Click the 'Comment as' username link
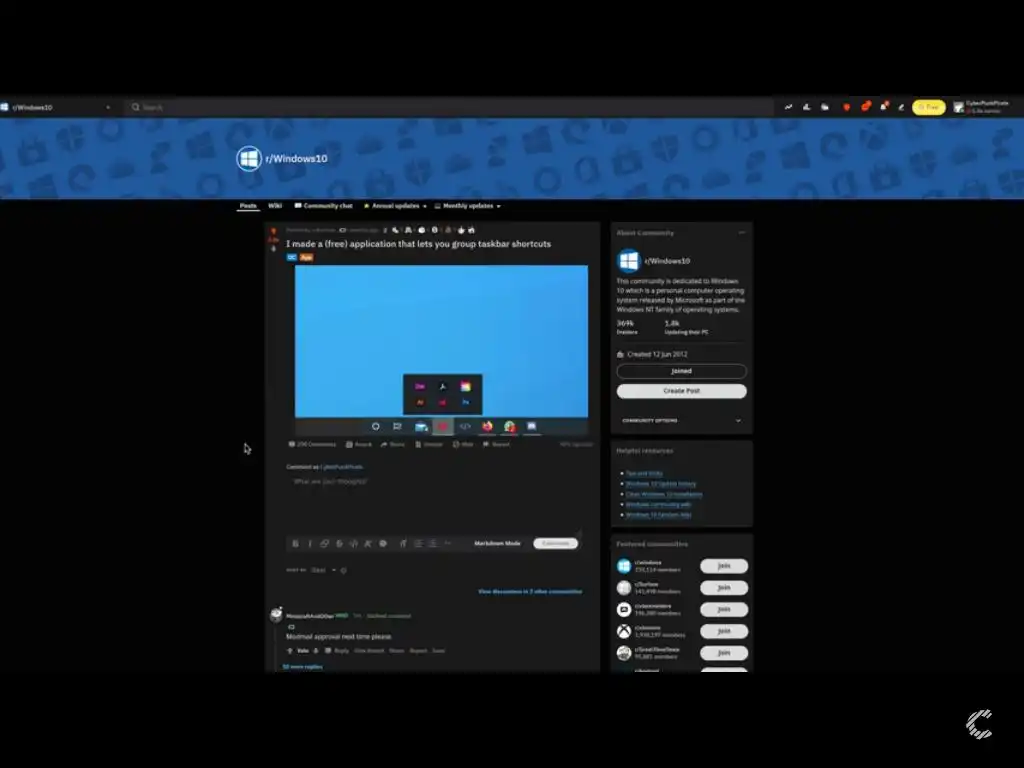The width and height of the screenshot is (1024, 768). click(x=342, y=467)
